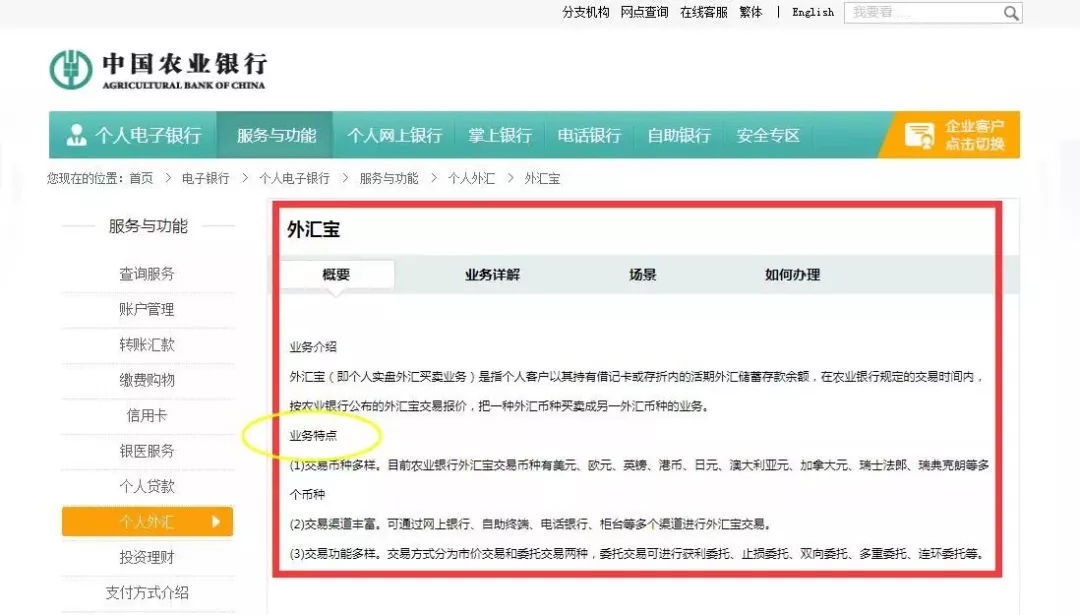
Task: Open 在线客服 support link
Action: (704, 12)
